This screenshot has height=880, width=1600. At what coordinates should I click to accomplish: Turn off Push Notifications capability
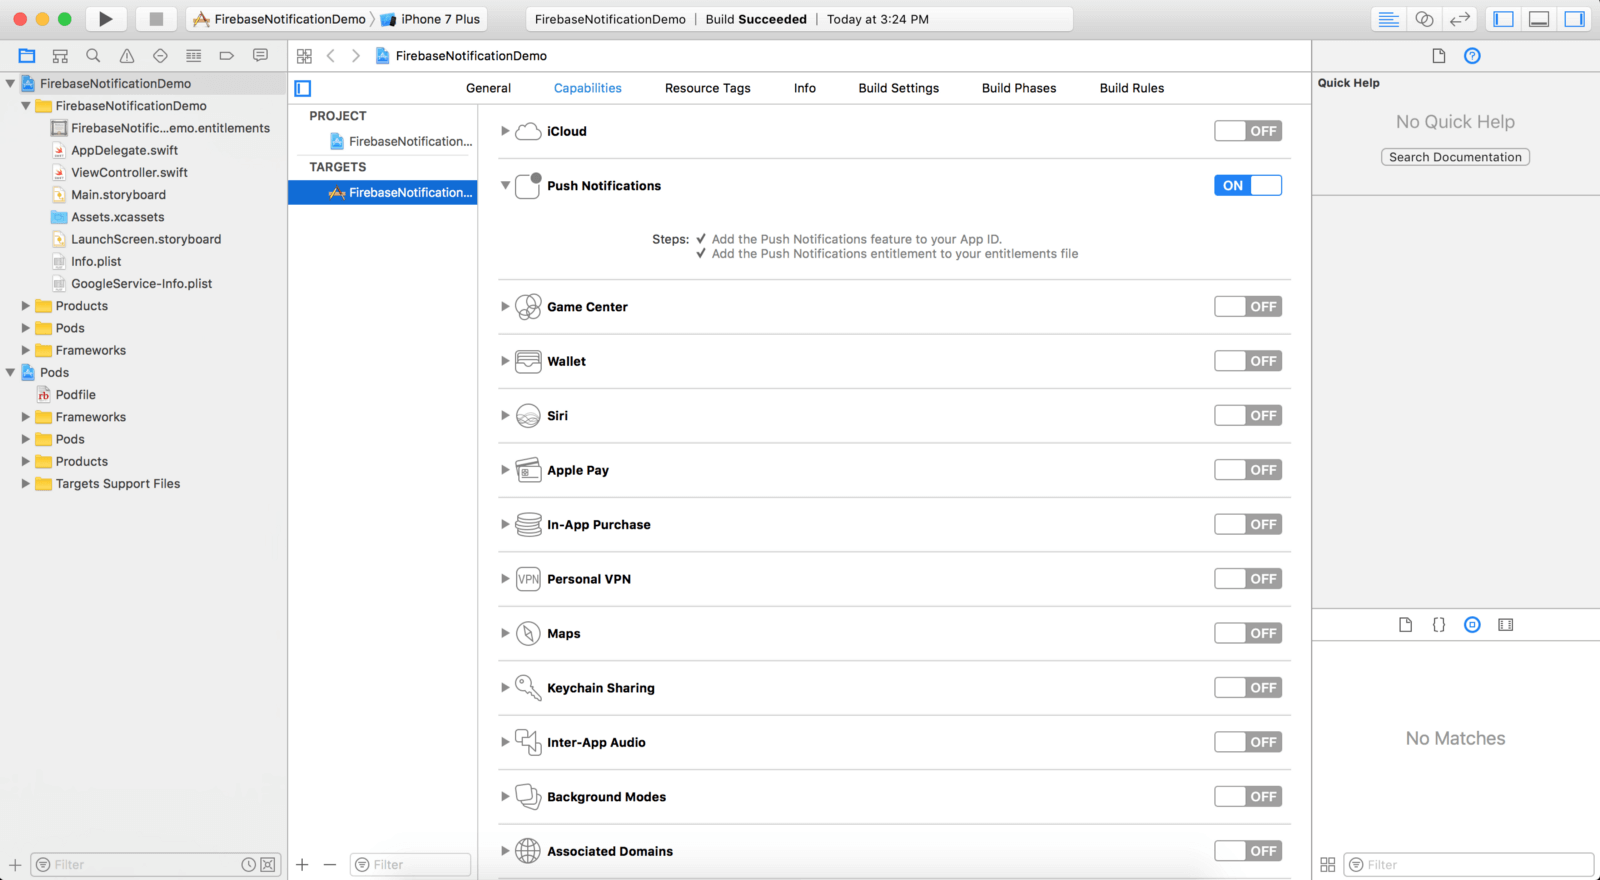(1248, 185)
